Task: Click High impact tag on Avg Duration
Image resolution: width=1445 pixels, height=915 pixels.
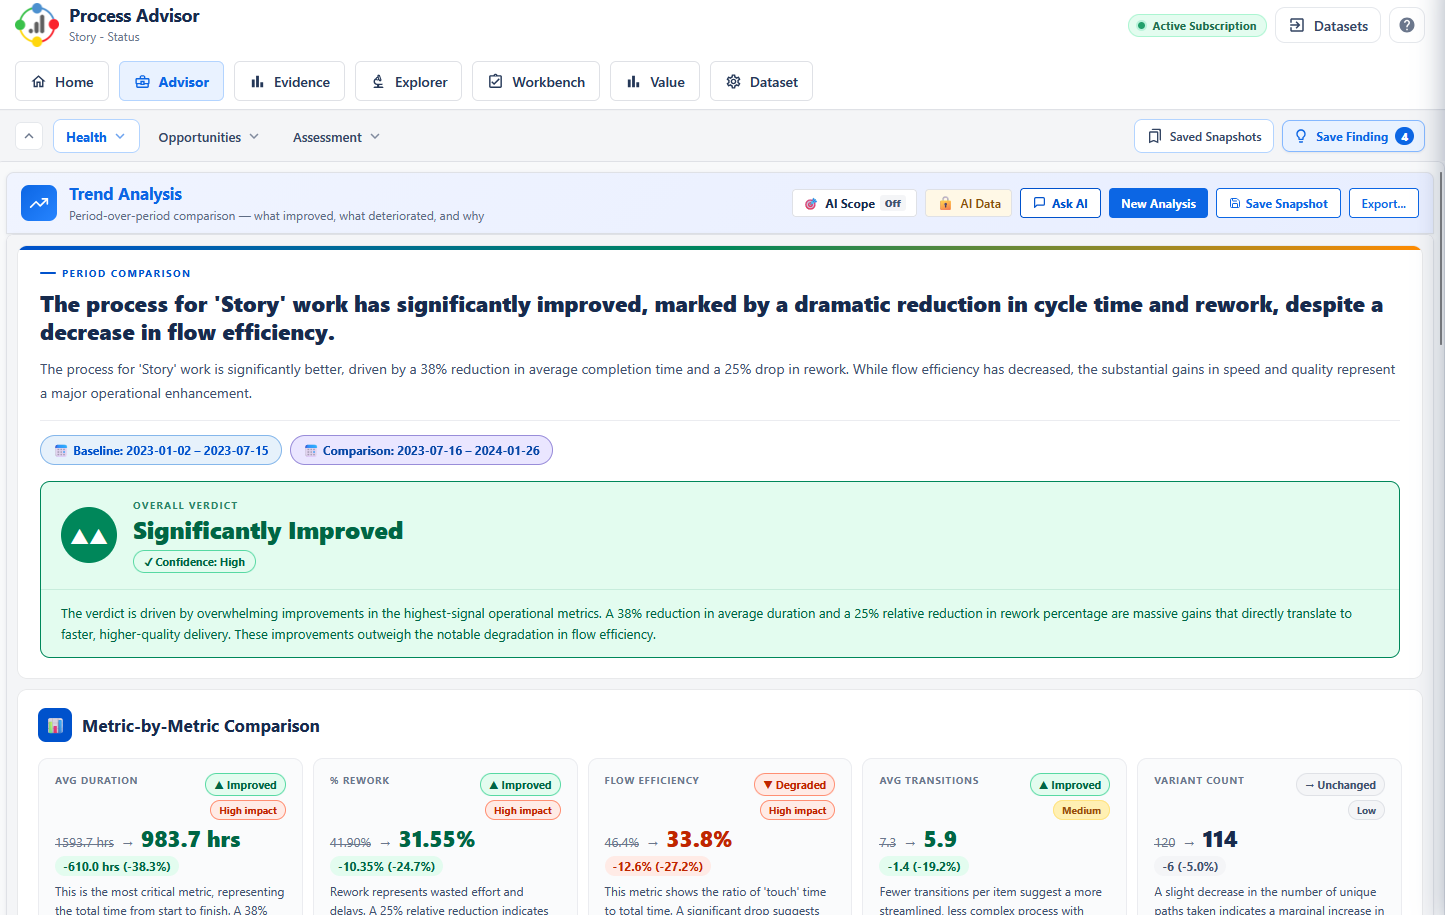Action: 248,810
